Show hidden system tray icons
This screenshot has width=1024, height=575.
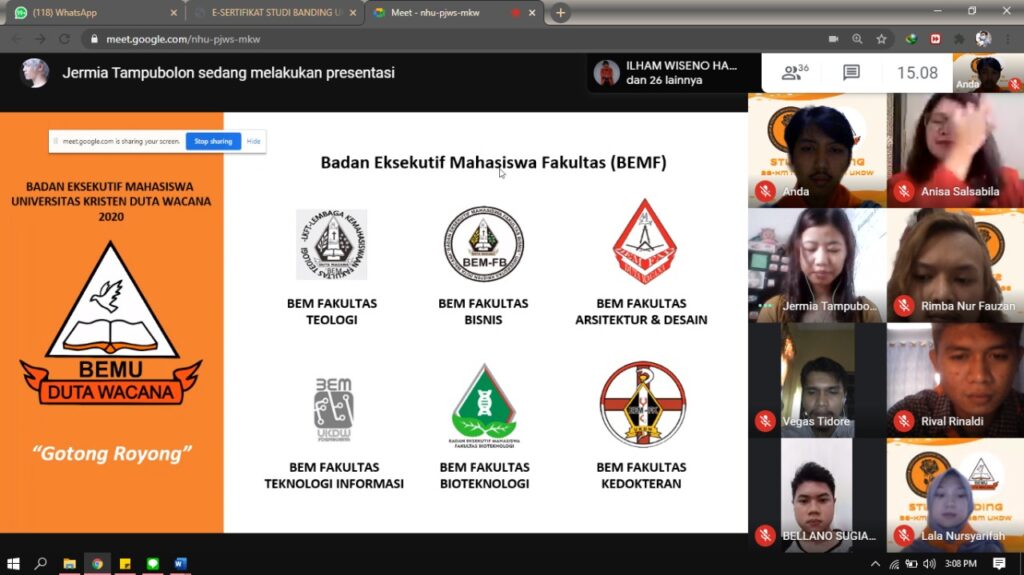tap(875, 563)
